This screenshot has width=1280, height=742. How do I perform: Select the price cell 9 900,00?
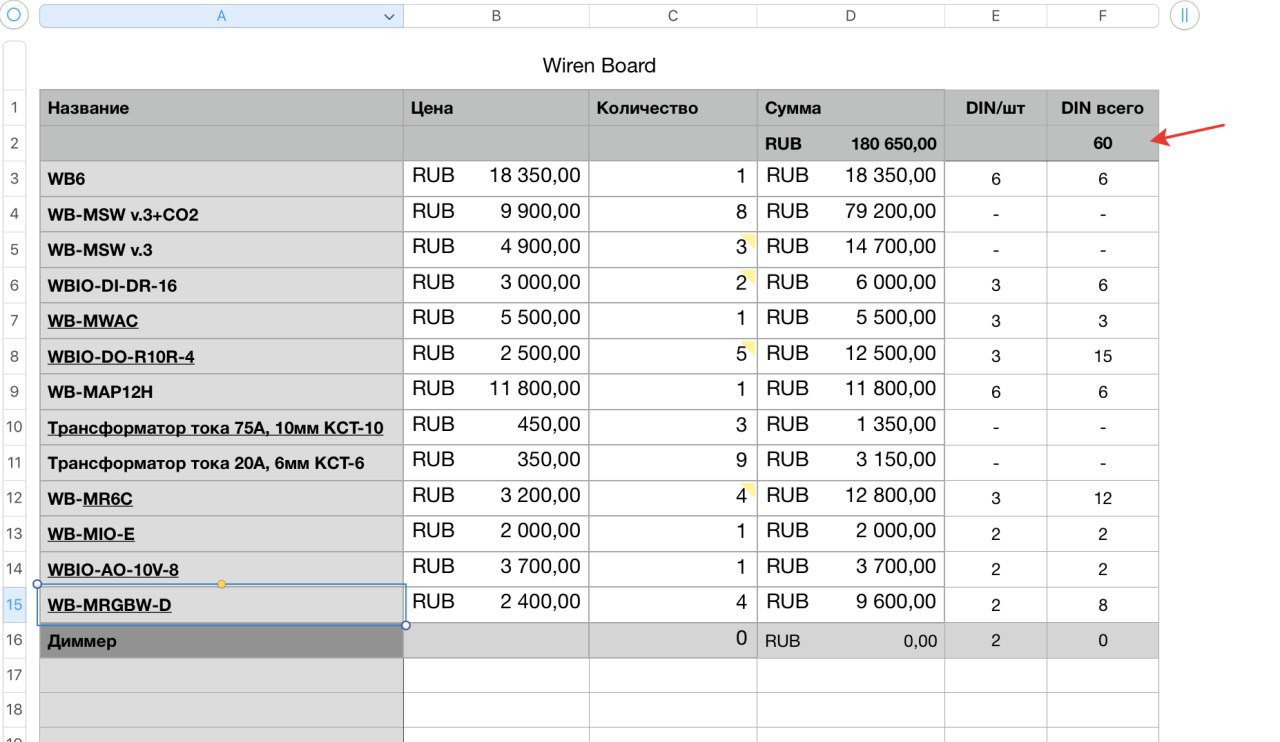pyautogui.click(x=496, y=214)
